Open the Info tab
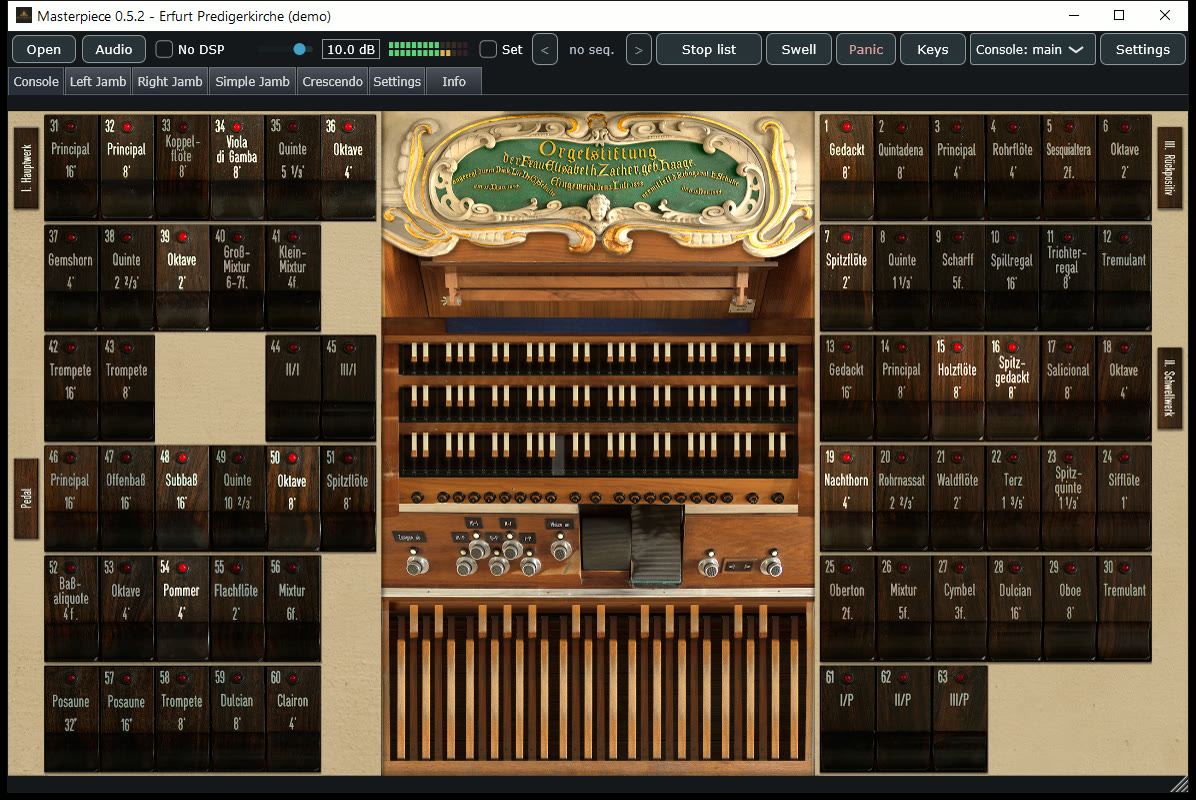1196x800 pixels. pos(454,82)
